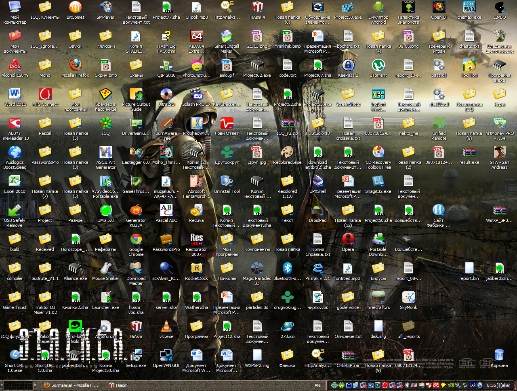Open the red My Documents folder icon
This screenshot has height=391, width=517.
(14, 36)
